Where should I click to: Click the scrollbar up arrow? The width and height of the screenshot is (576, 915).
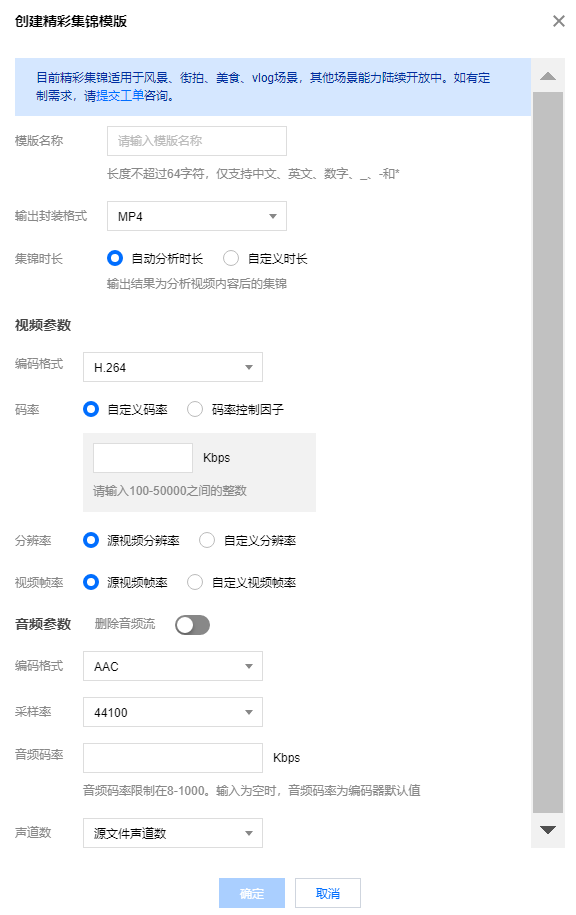pos(547,76)
